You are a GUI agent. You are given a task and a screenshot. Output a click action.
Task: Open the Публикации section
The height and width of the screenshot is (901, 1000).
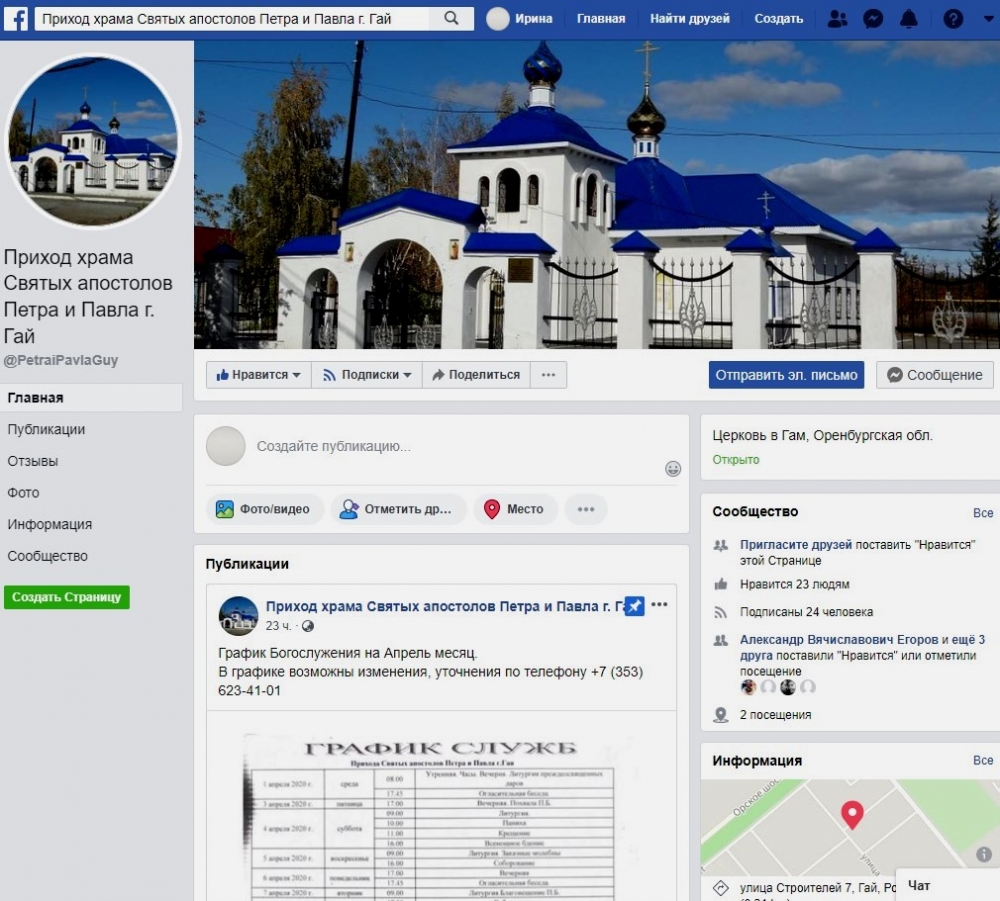46,429
